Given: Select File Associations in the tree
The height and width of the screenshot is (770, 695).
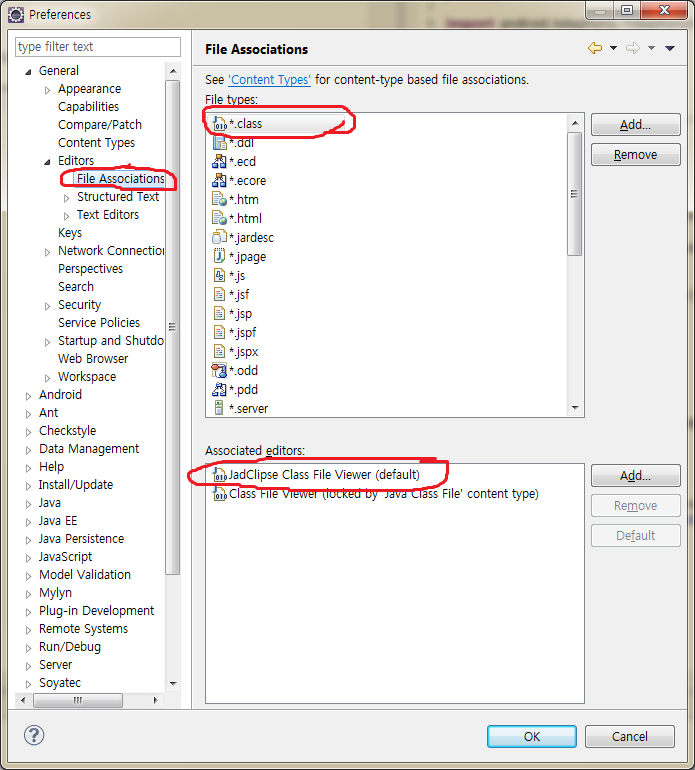Looking at the screenshot, I should click(120, 178).
